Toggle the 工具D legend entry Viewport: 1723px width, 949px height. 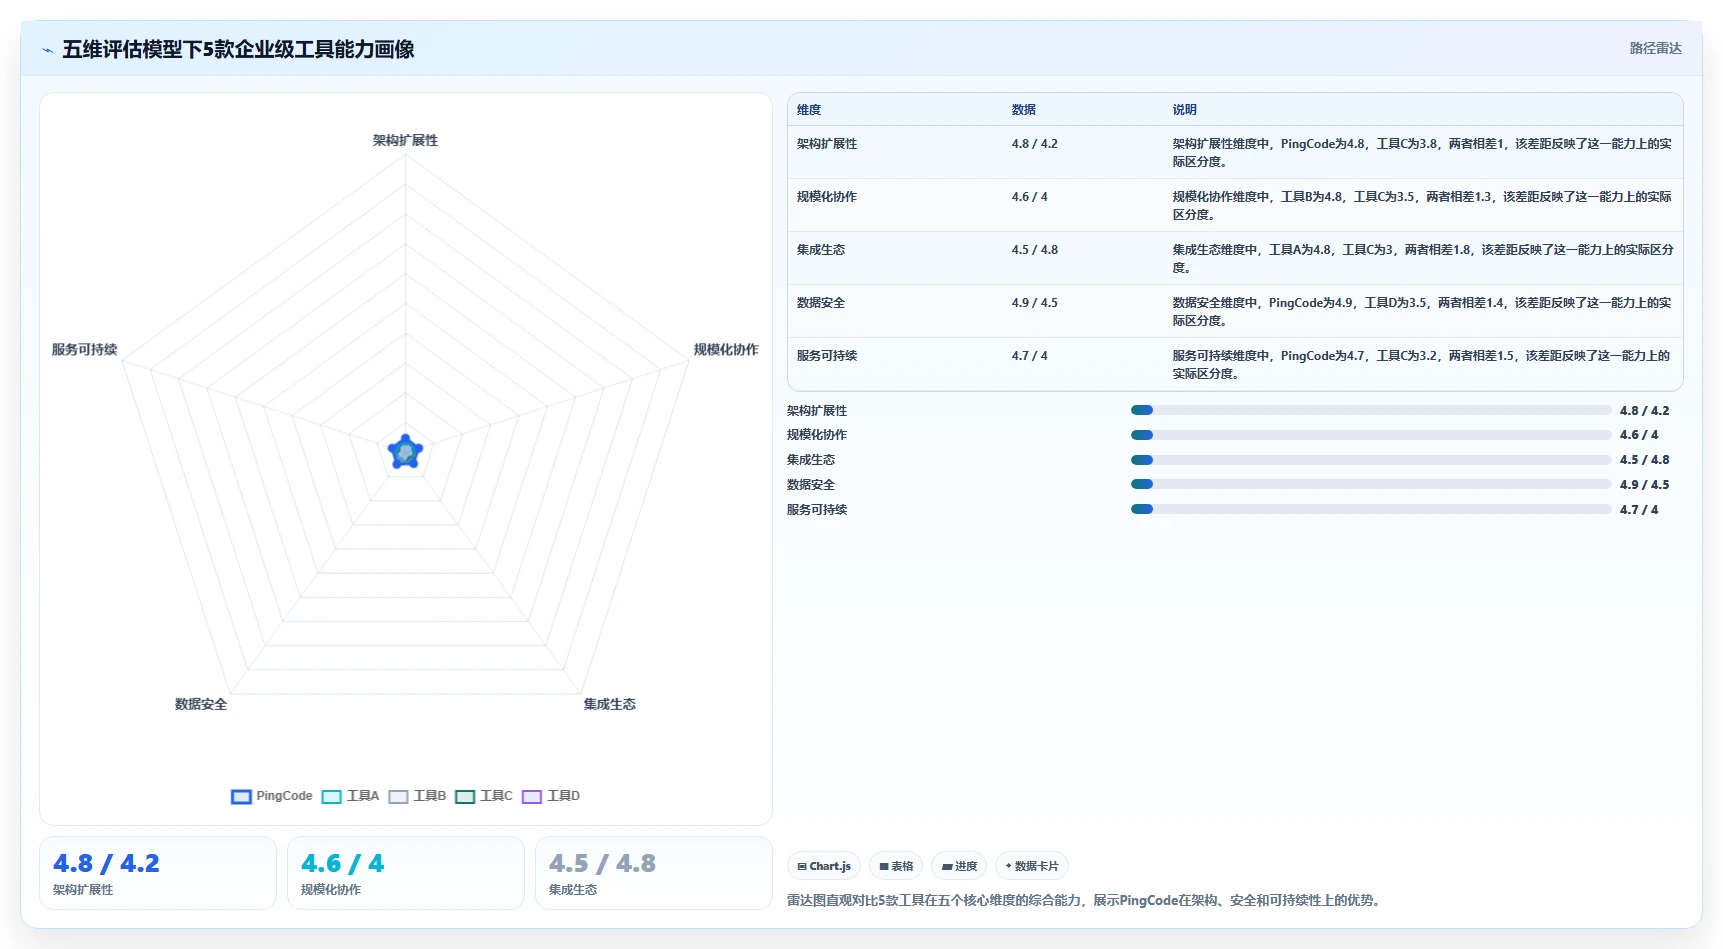pyautogui.click(x=551, y=797)
